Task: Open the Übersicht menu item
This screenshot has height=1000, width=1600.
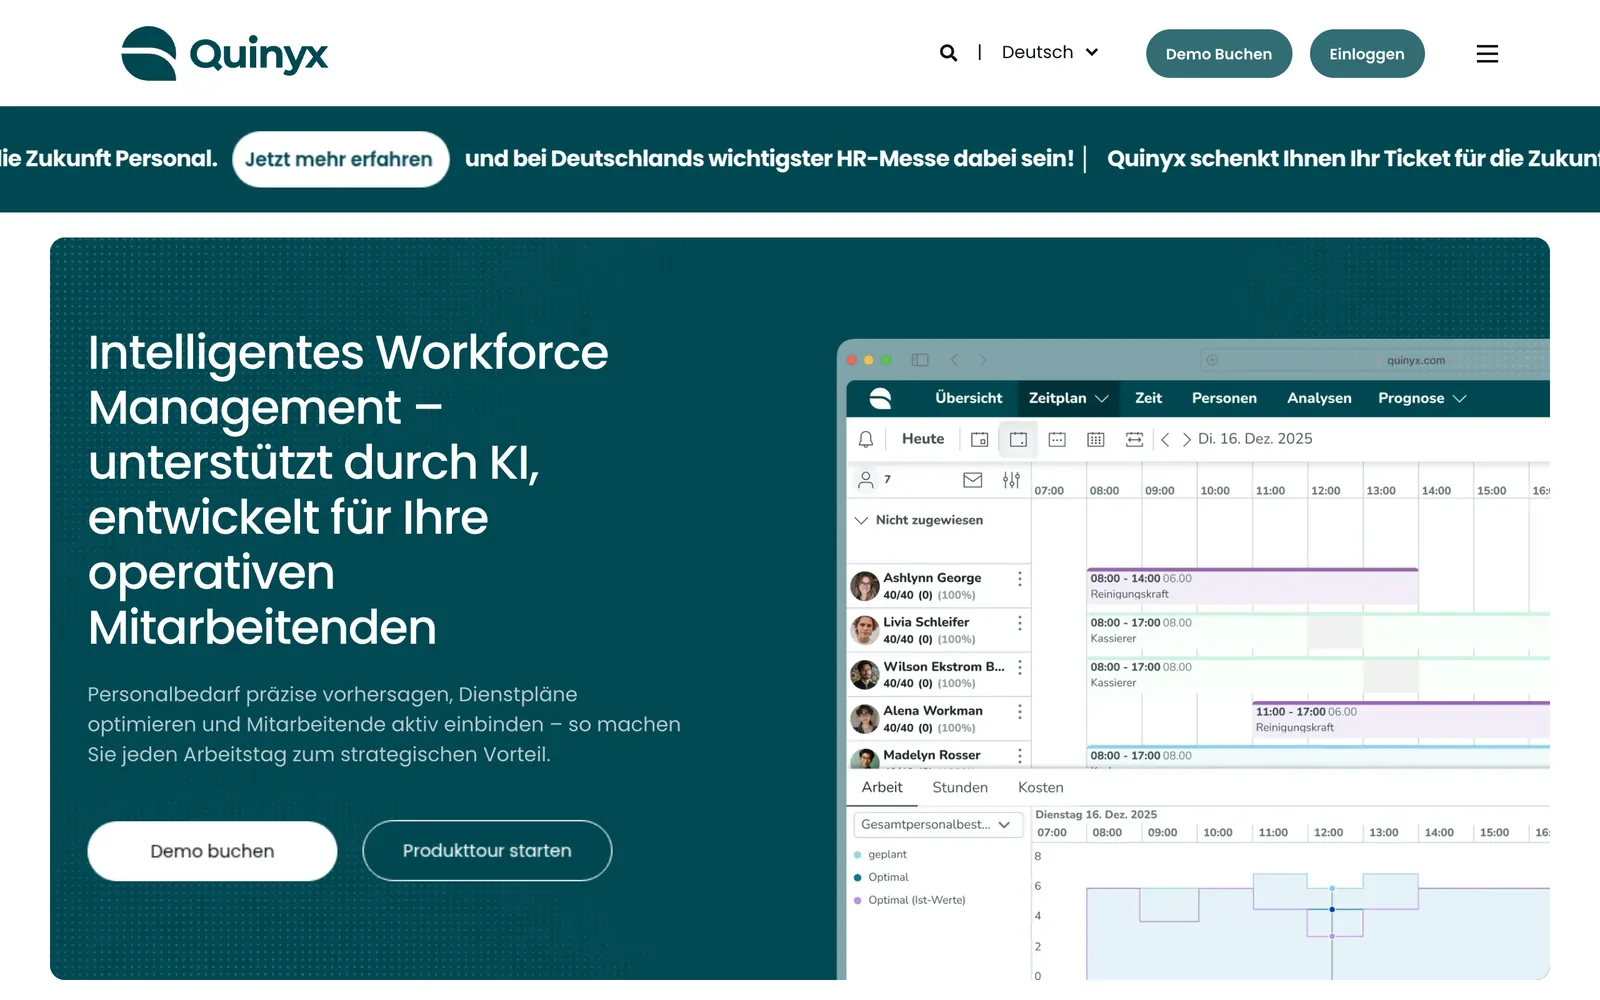Action: click(968, 398)
